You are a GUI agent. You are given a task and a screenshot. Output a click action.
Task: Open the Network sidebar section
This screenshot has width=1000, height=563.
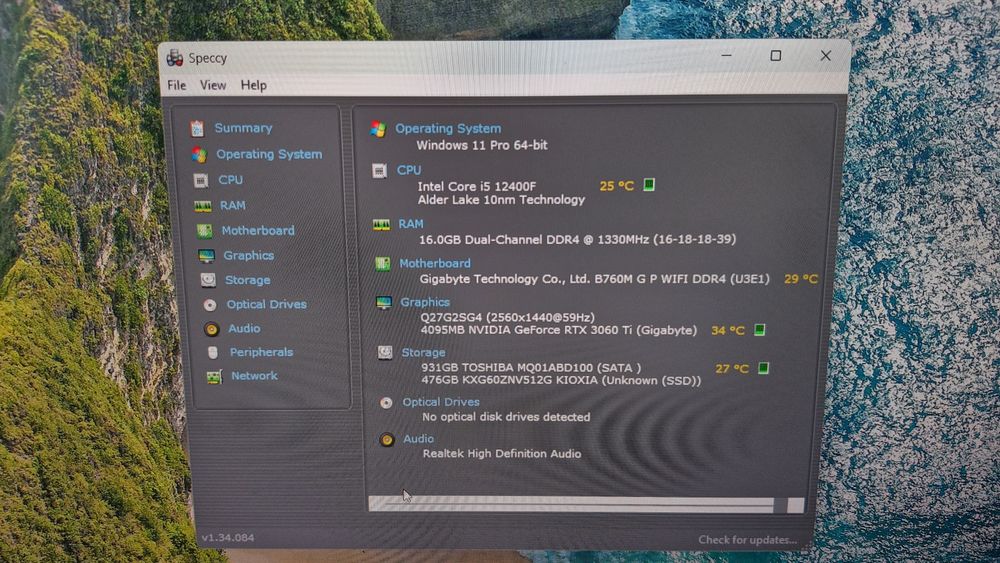point(254,376)
